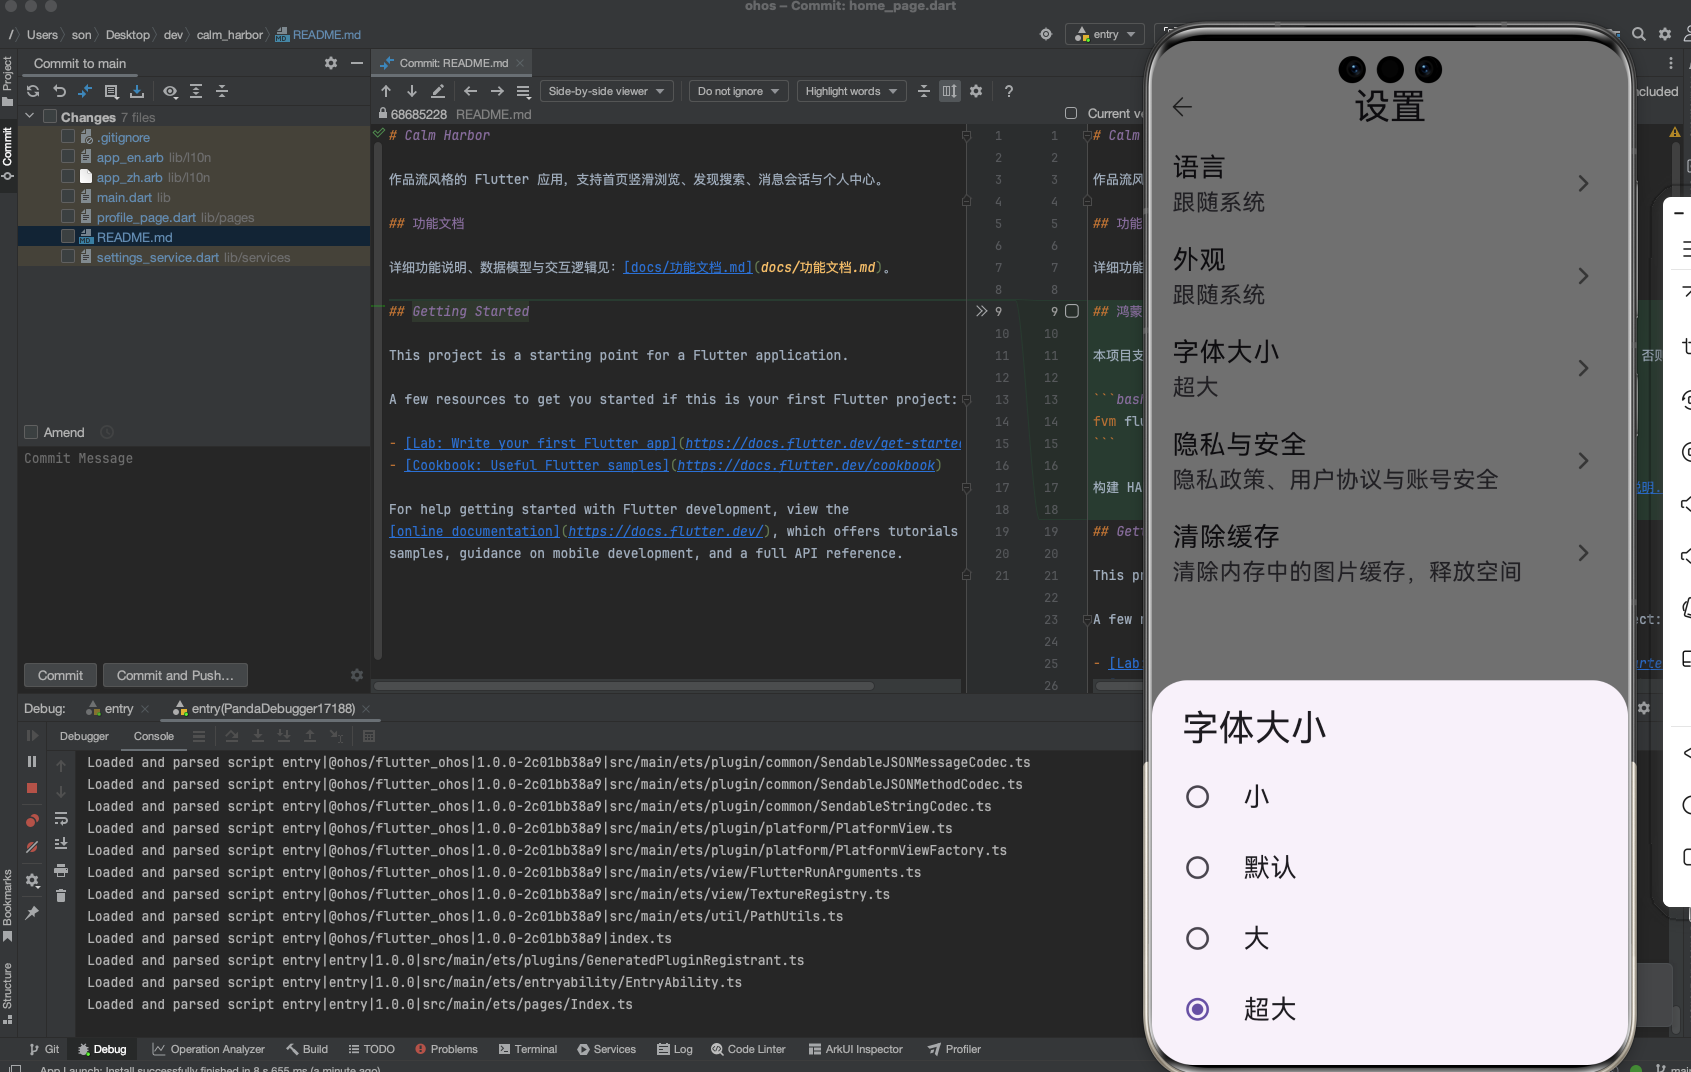This screenshot has width=1691, height=1072.
Task: Refresh the commit changes list
Action: click(33, 91)
